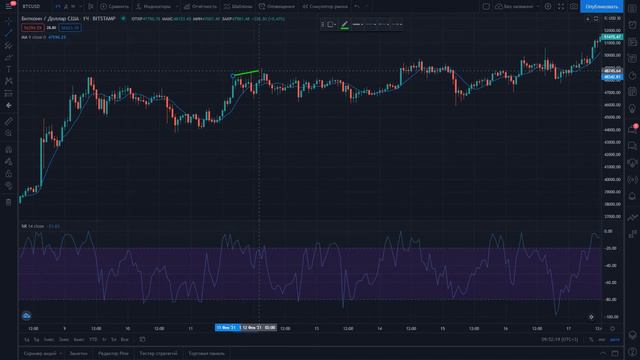
Task: Select the zoom in magnifier tool
Action: [9, 133]
